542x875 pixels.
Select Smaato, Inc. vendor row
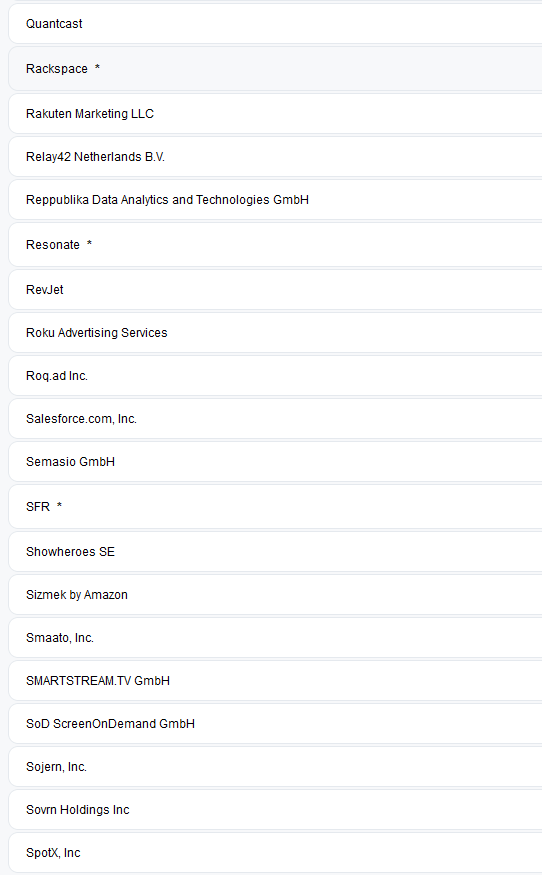[x=276, y=638]
